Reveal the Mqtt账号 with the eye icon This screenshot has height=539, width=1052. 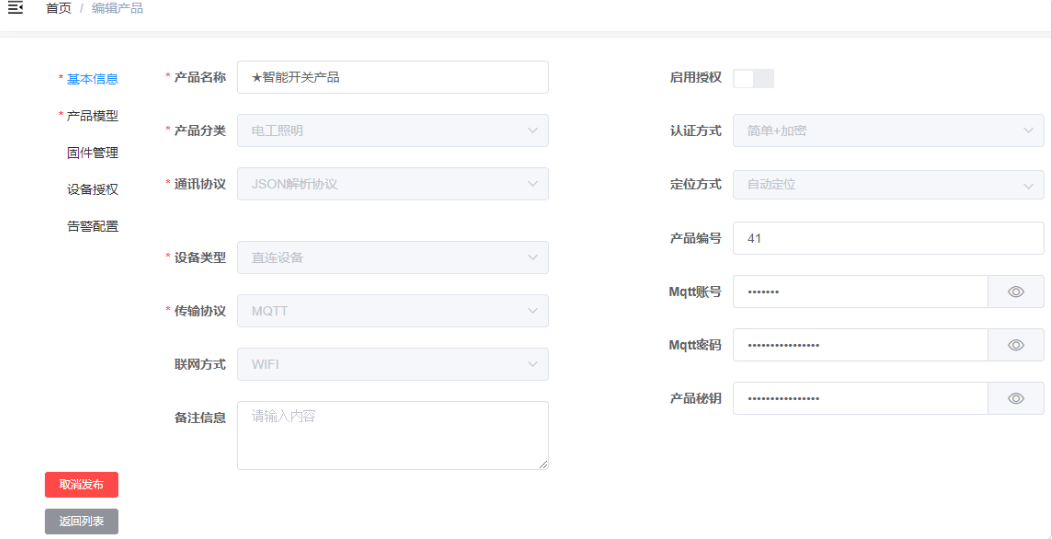pos(1015,292)
